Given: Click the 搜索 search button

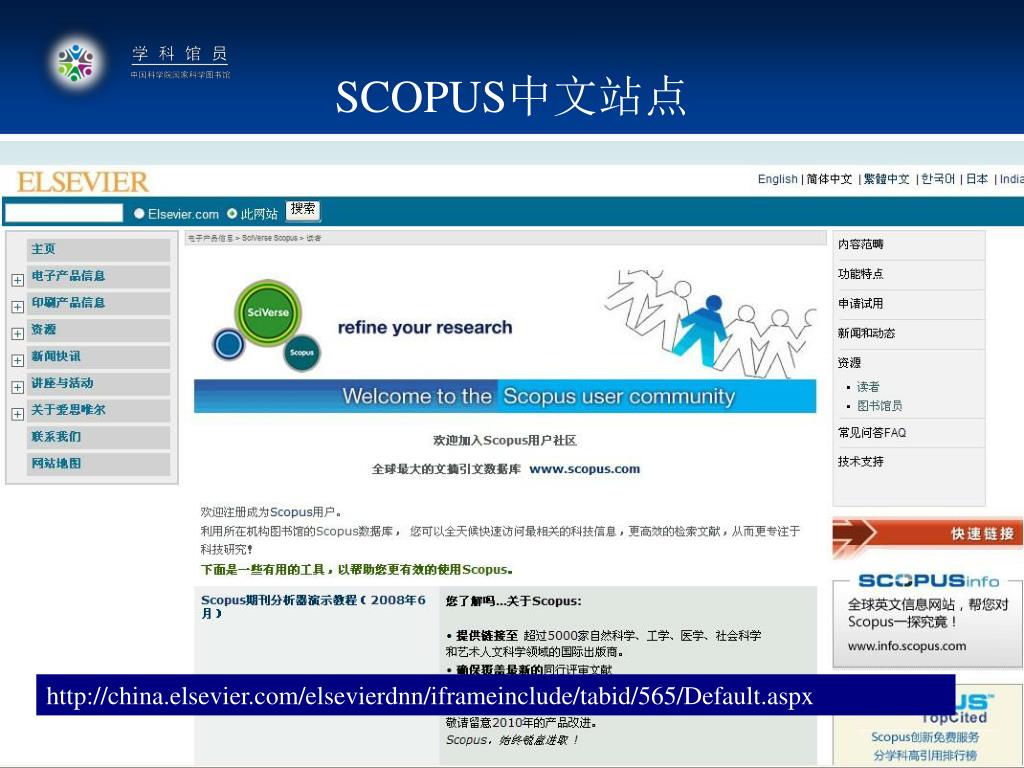Looking at the screenshot, I should pos(303,210).
